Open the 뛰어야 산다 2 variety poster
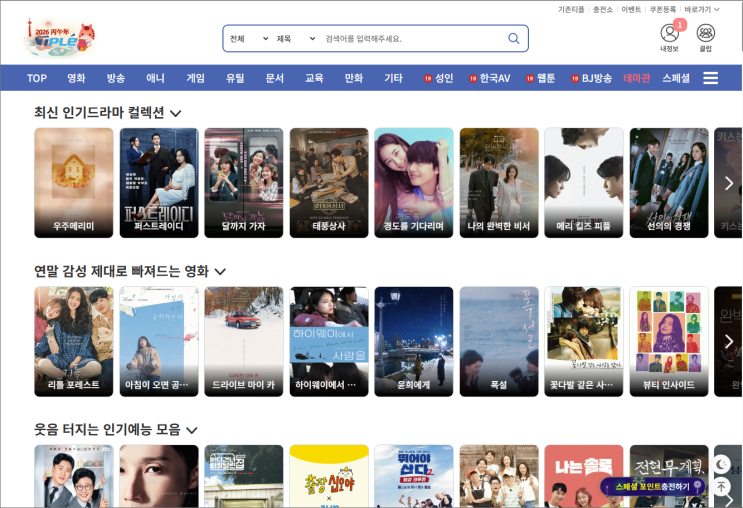Image resolution: width=743 pixels, height=508 pixels. coord(414,476)
